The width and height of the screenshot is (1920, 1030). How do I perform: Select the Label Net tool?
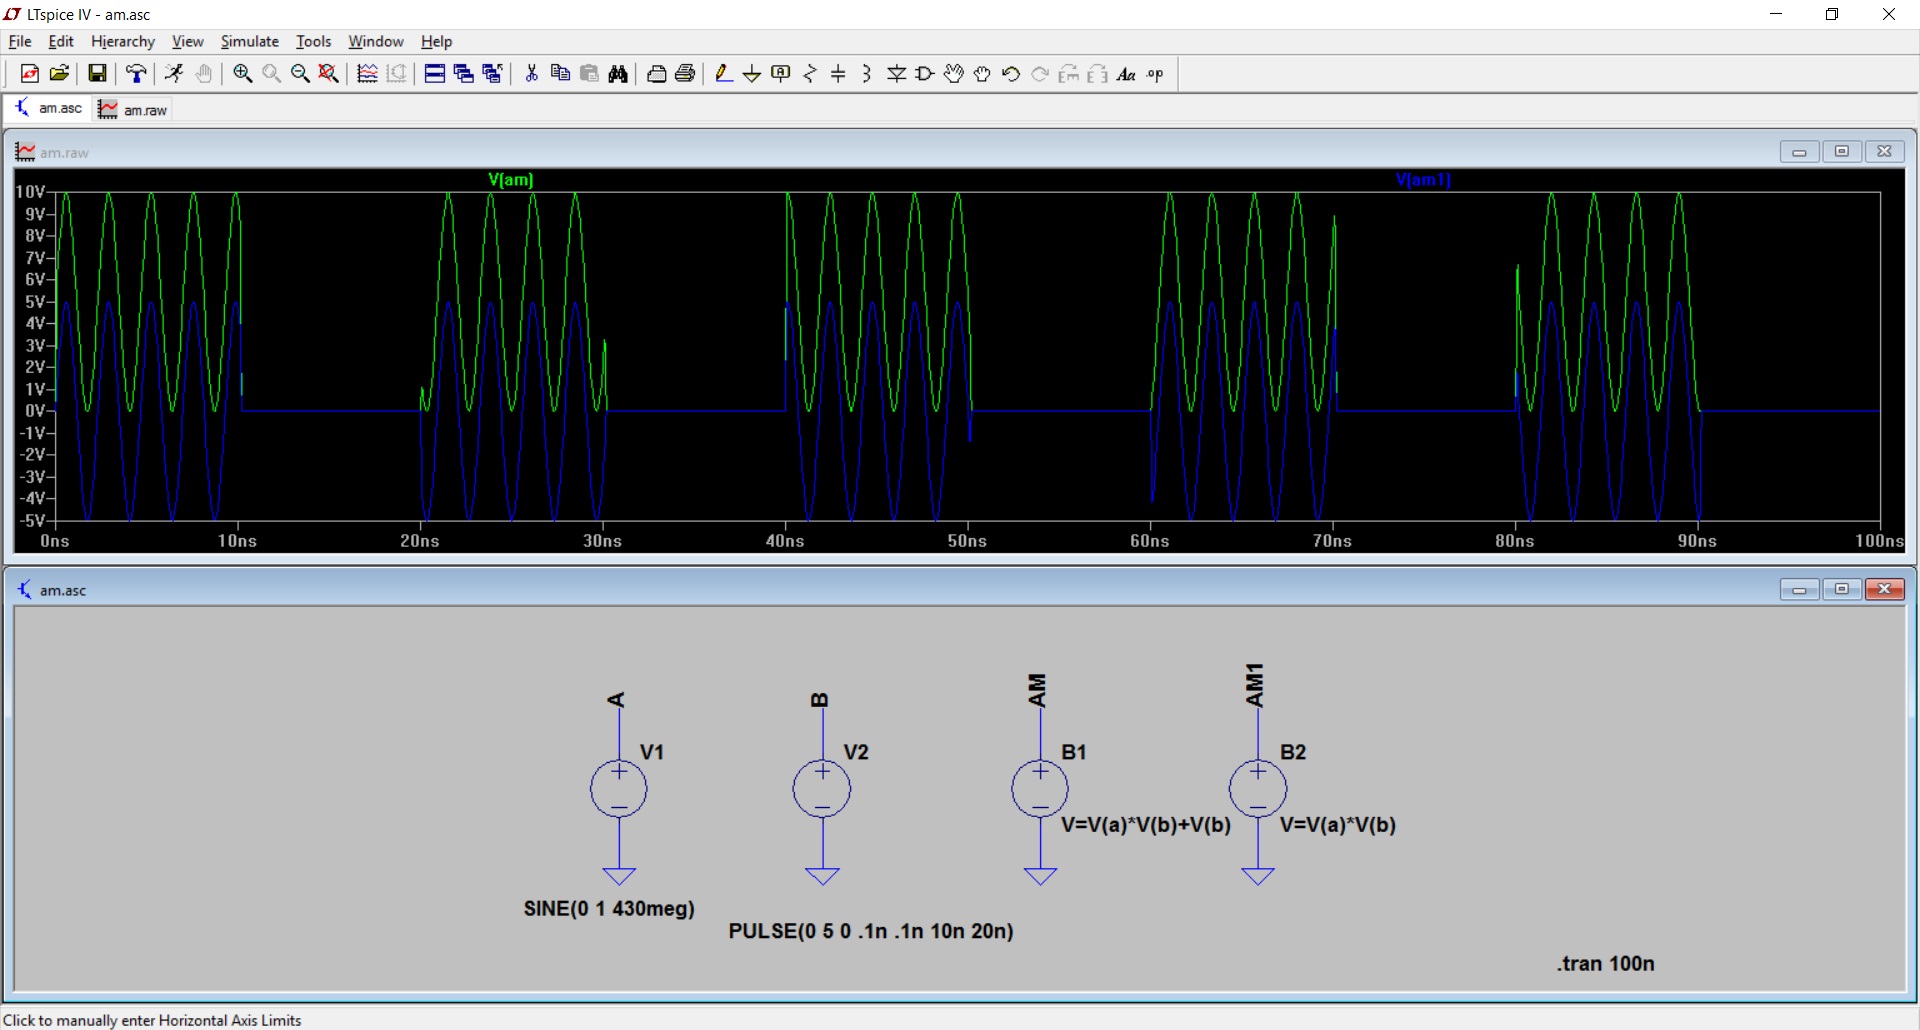point(781,74)
